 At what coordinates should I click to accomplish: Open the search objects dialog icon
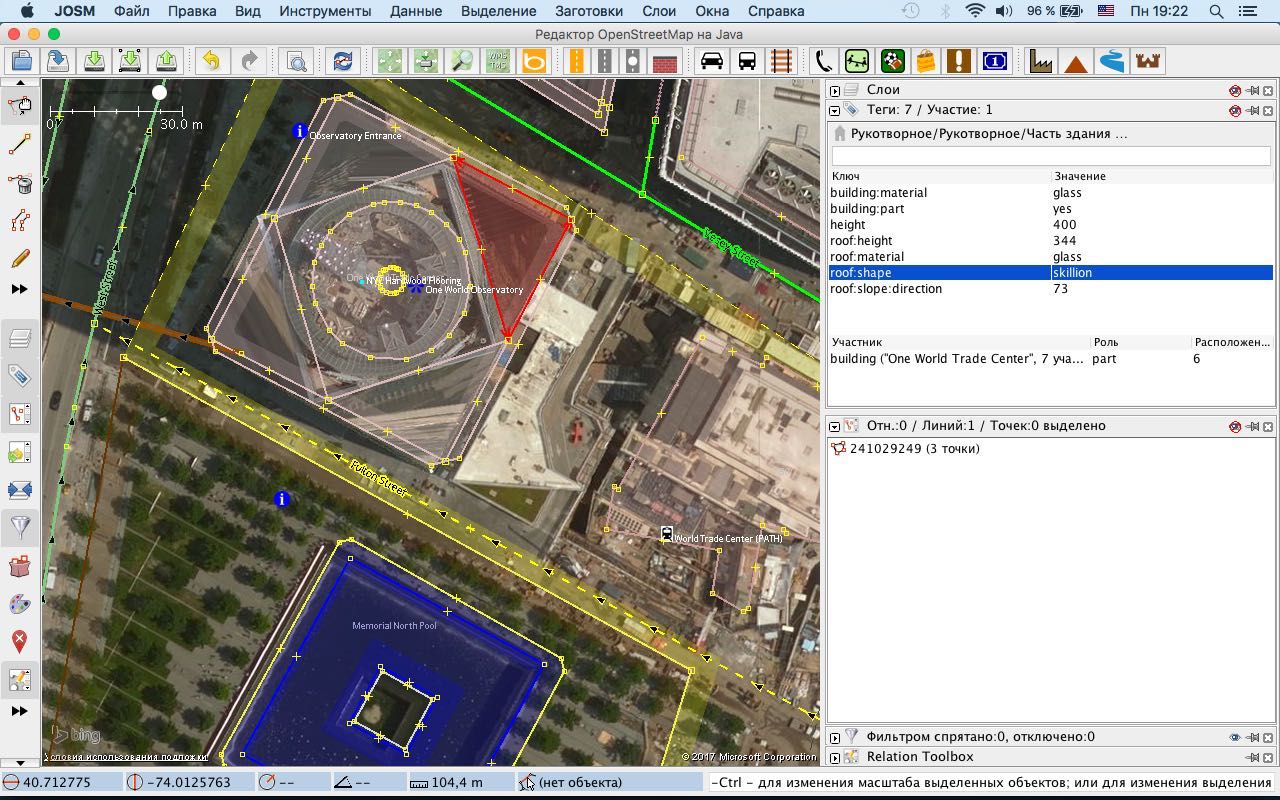296,61
